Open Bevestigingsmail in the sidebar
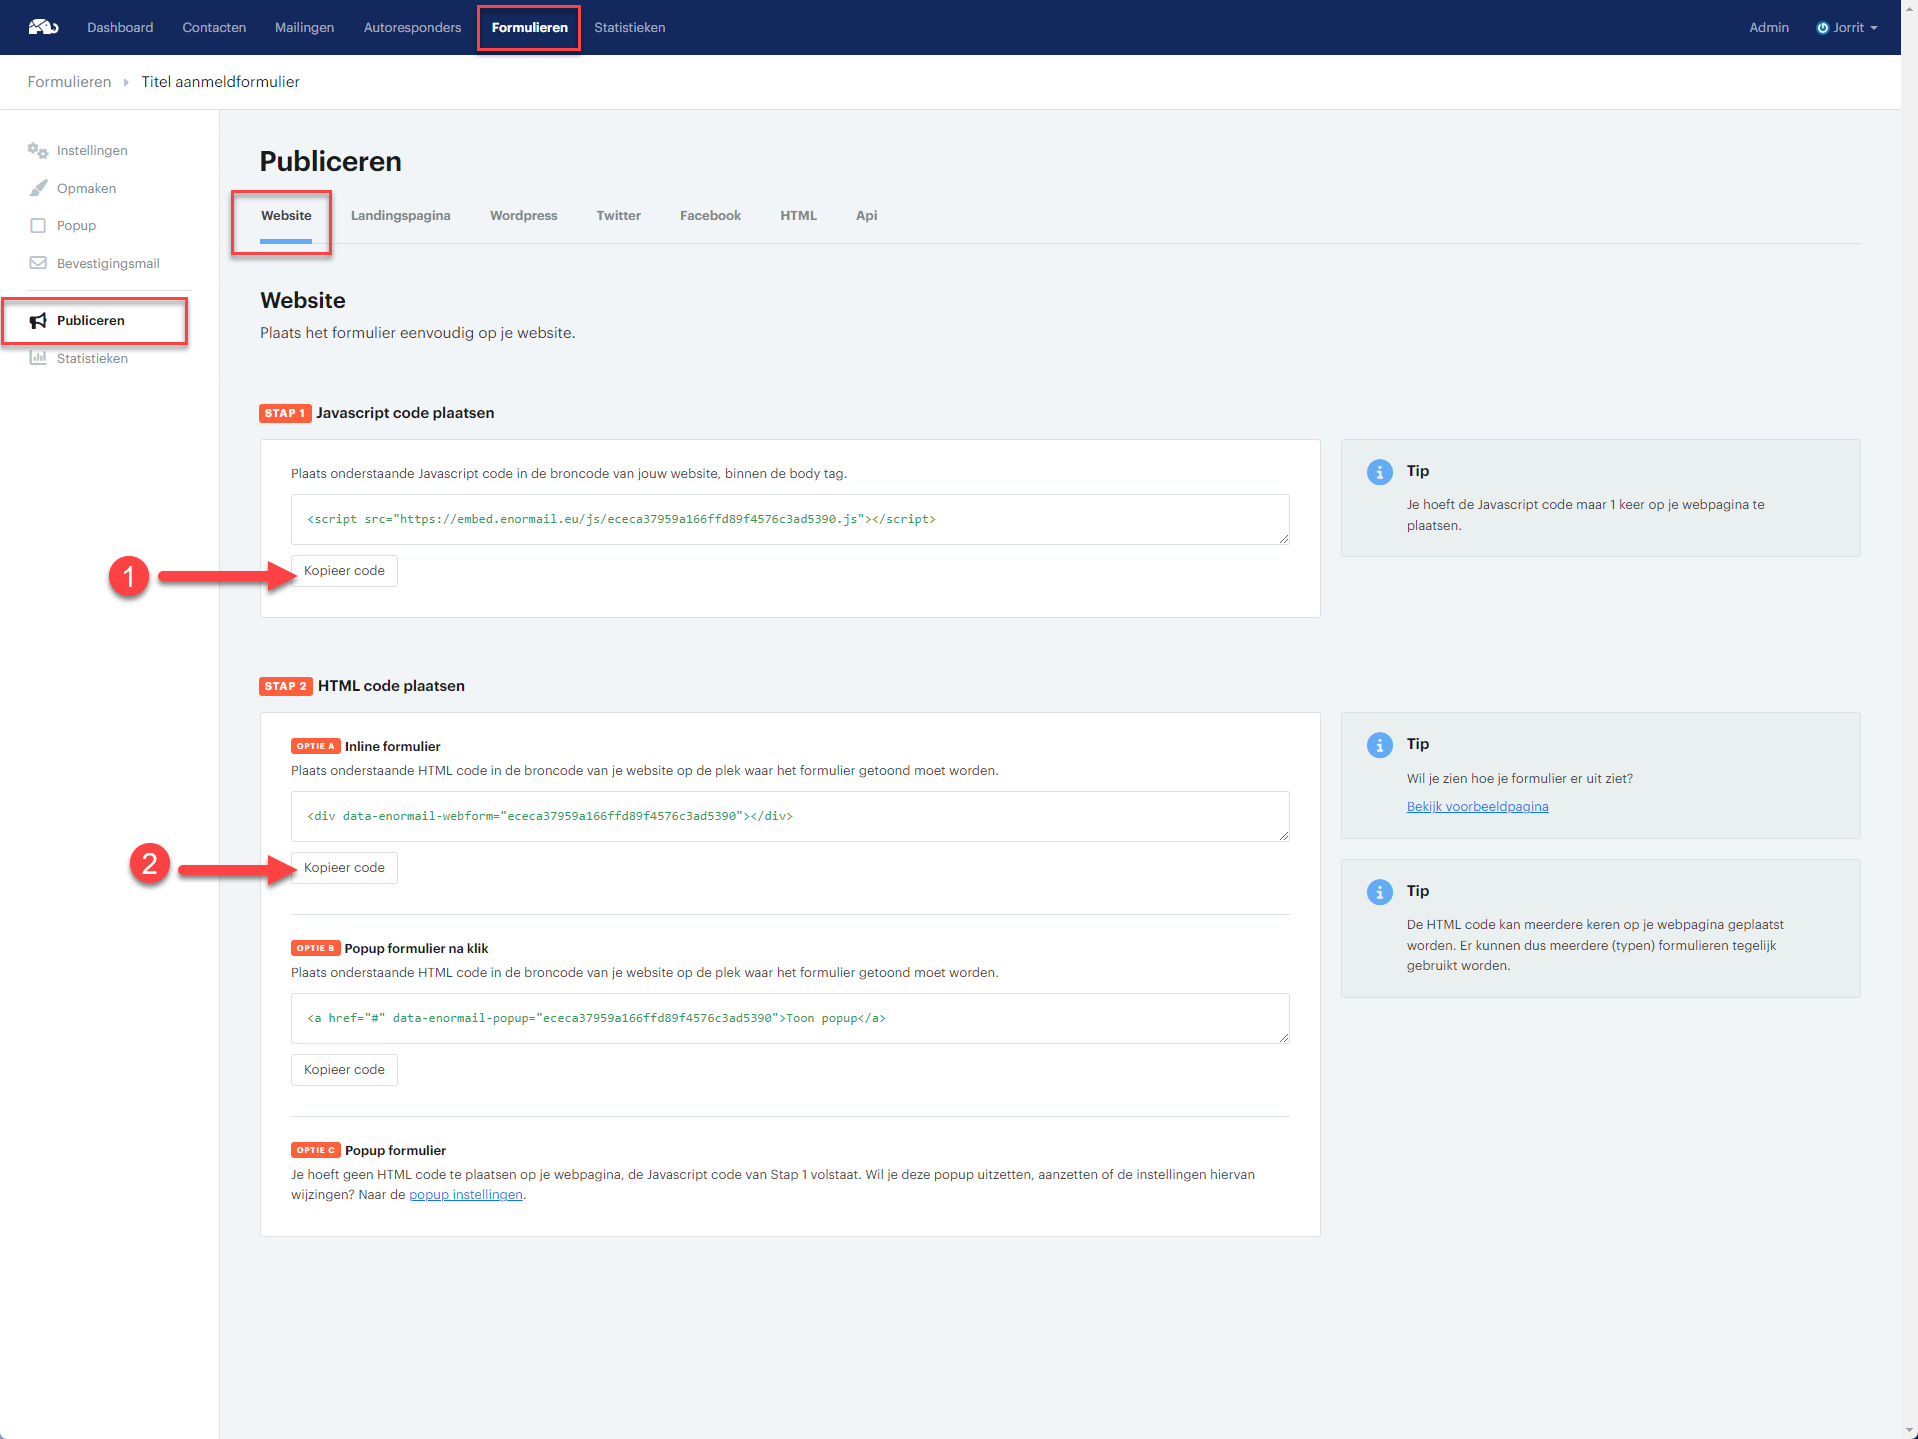1918x1439 pixels. [108, 264]
